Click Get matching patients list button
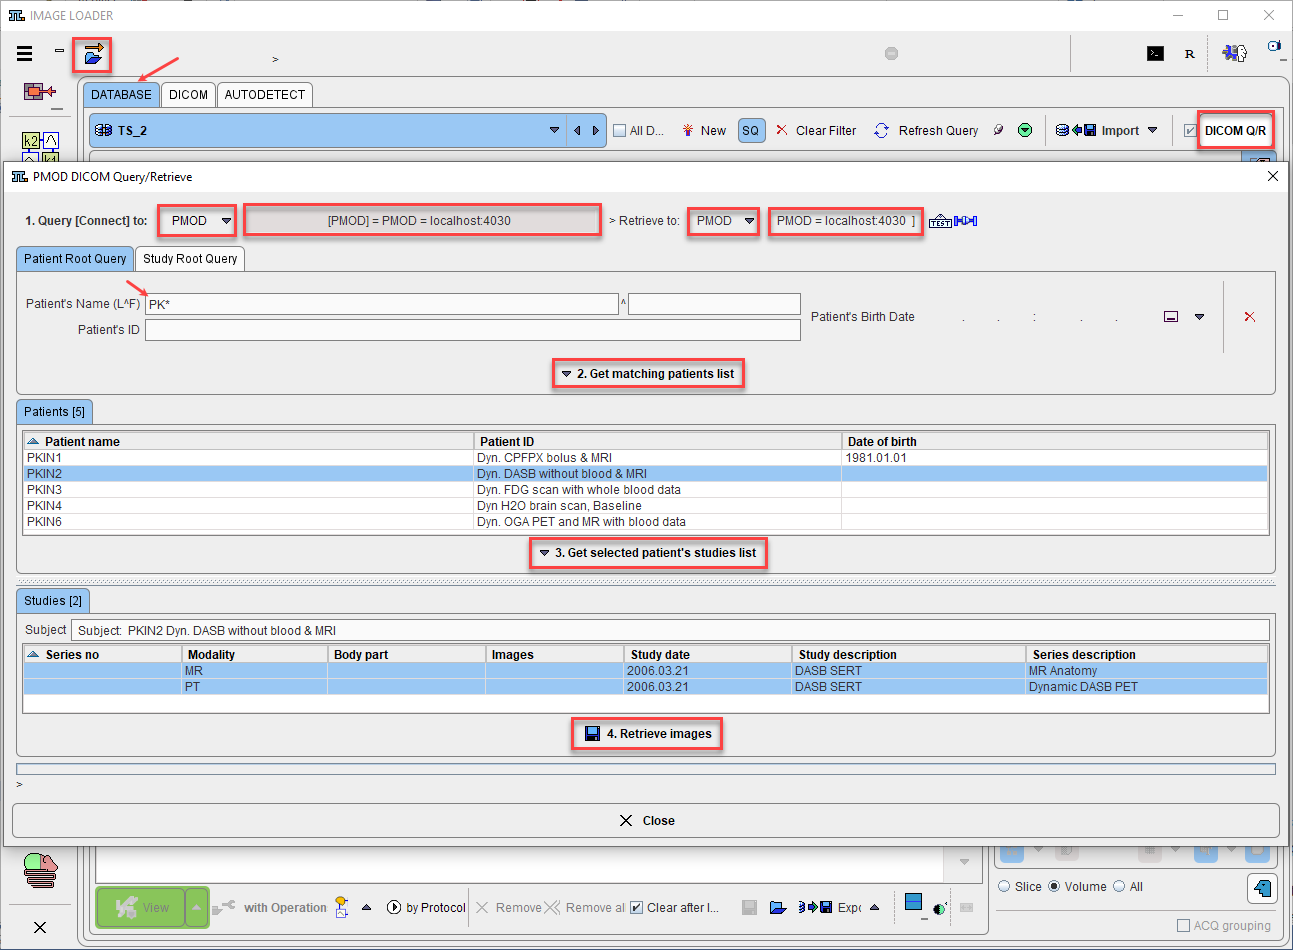Image resolution: width=1293 pixels, height=950 pixels. click(648, 374)
